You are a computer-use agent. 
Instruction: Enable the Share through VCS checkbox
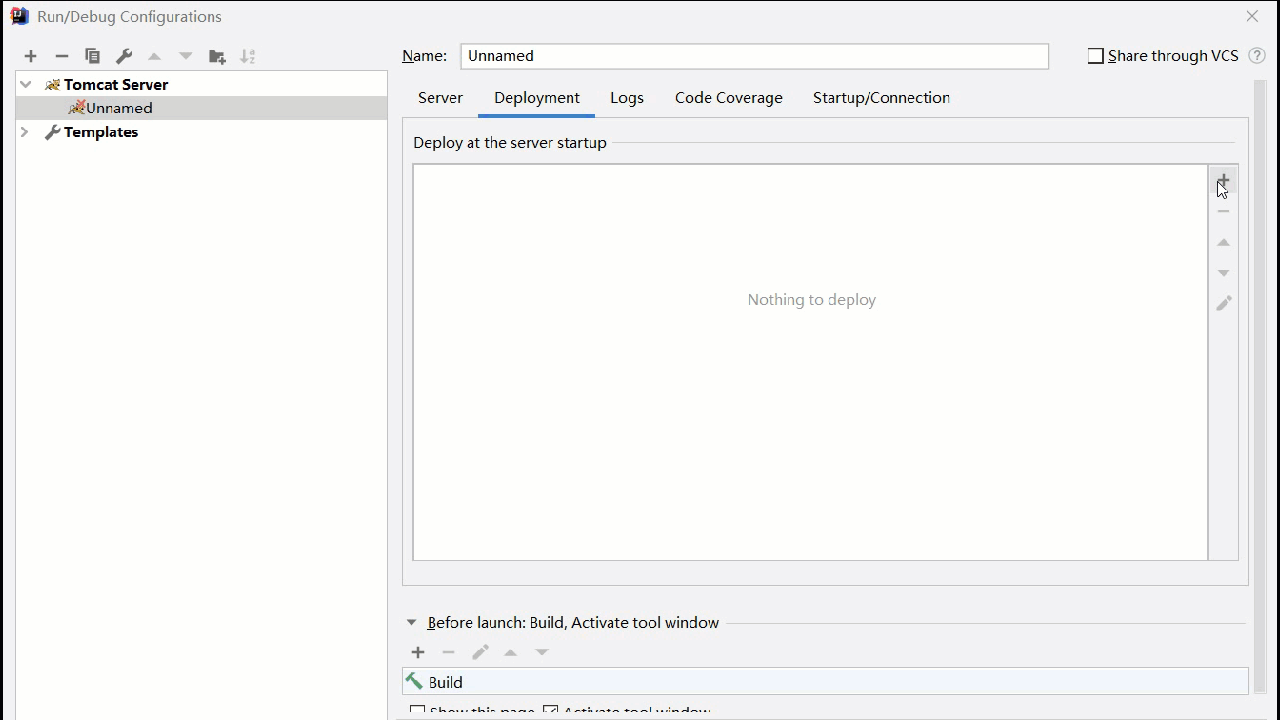1096,56
